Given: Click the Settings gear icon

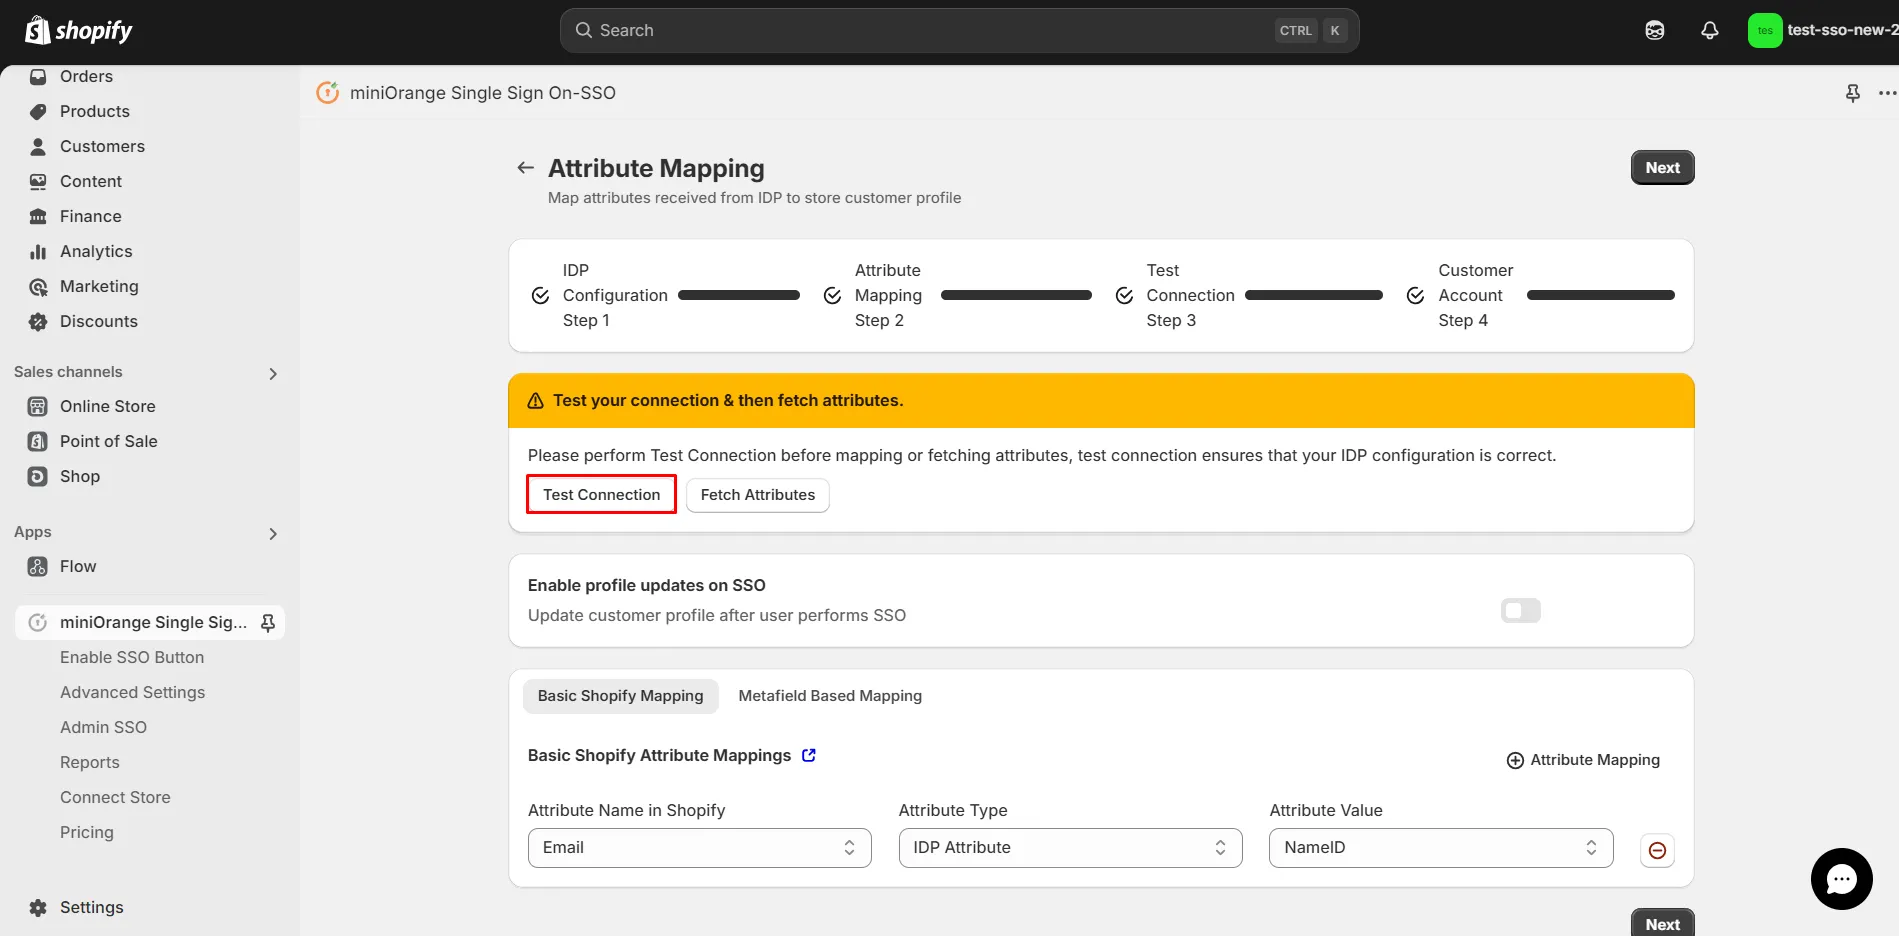Looking at the screenshot, I should pyautogui.click(x=38, y=907).
